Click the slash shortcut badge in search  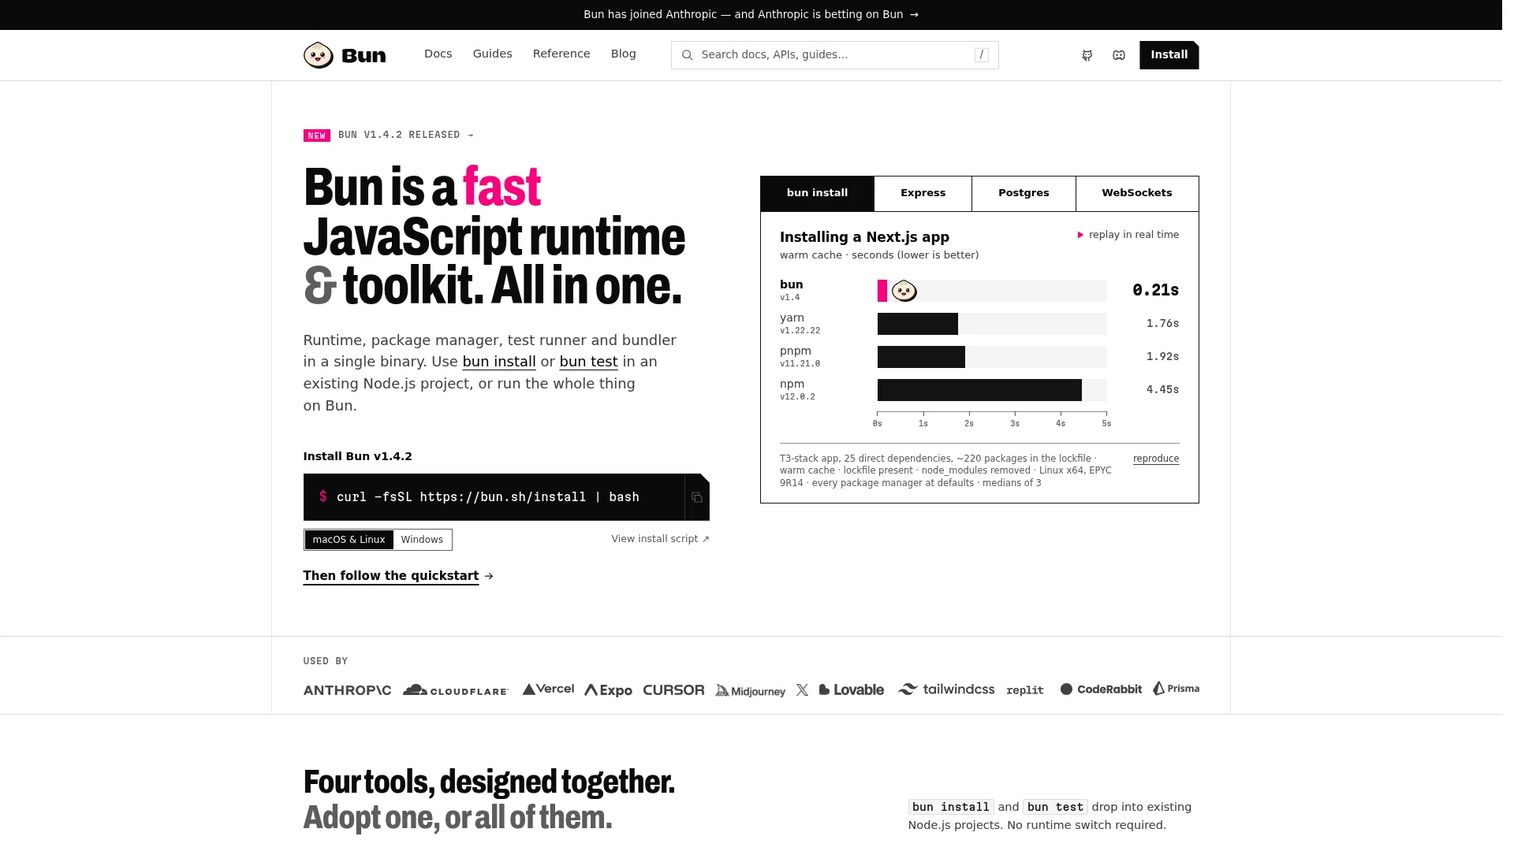point(981,55)
